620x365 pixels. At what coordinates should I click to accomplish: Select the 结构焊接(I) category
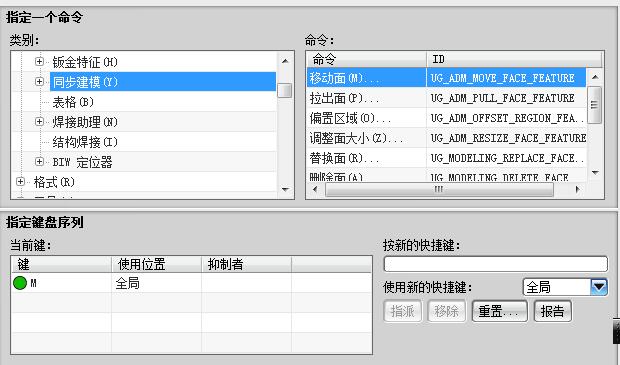[x=85, y=142]
